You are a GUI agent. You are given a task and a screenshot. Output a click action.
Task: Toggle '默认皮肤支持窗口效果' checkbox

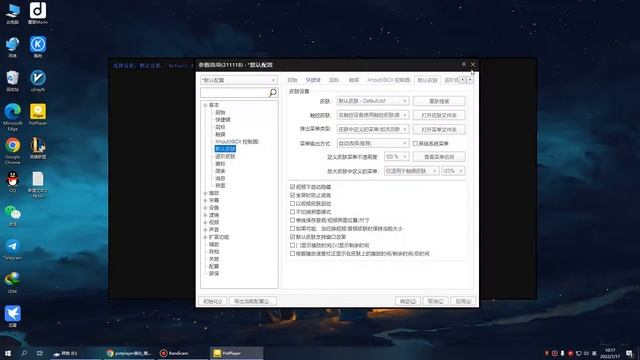[x=292, y=237]
